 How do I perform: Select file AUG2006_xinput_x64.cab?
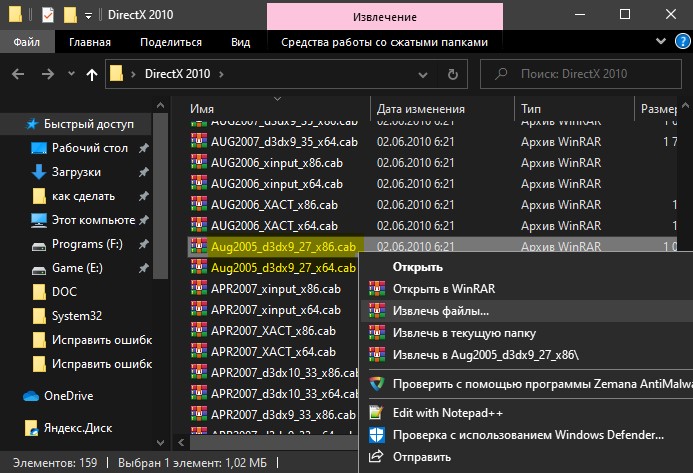pyautogui.click(x=277, y=184)
